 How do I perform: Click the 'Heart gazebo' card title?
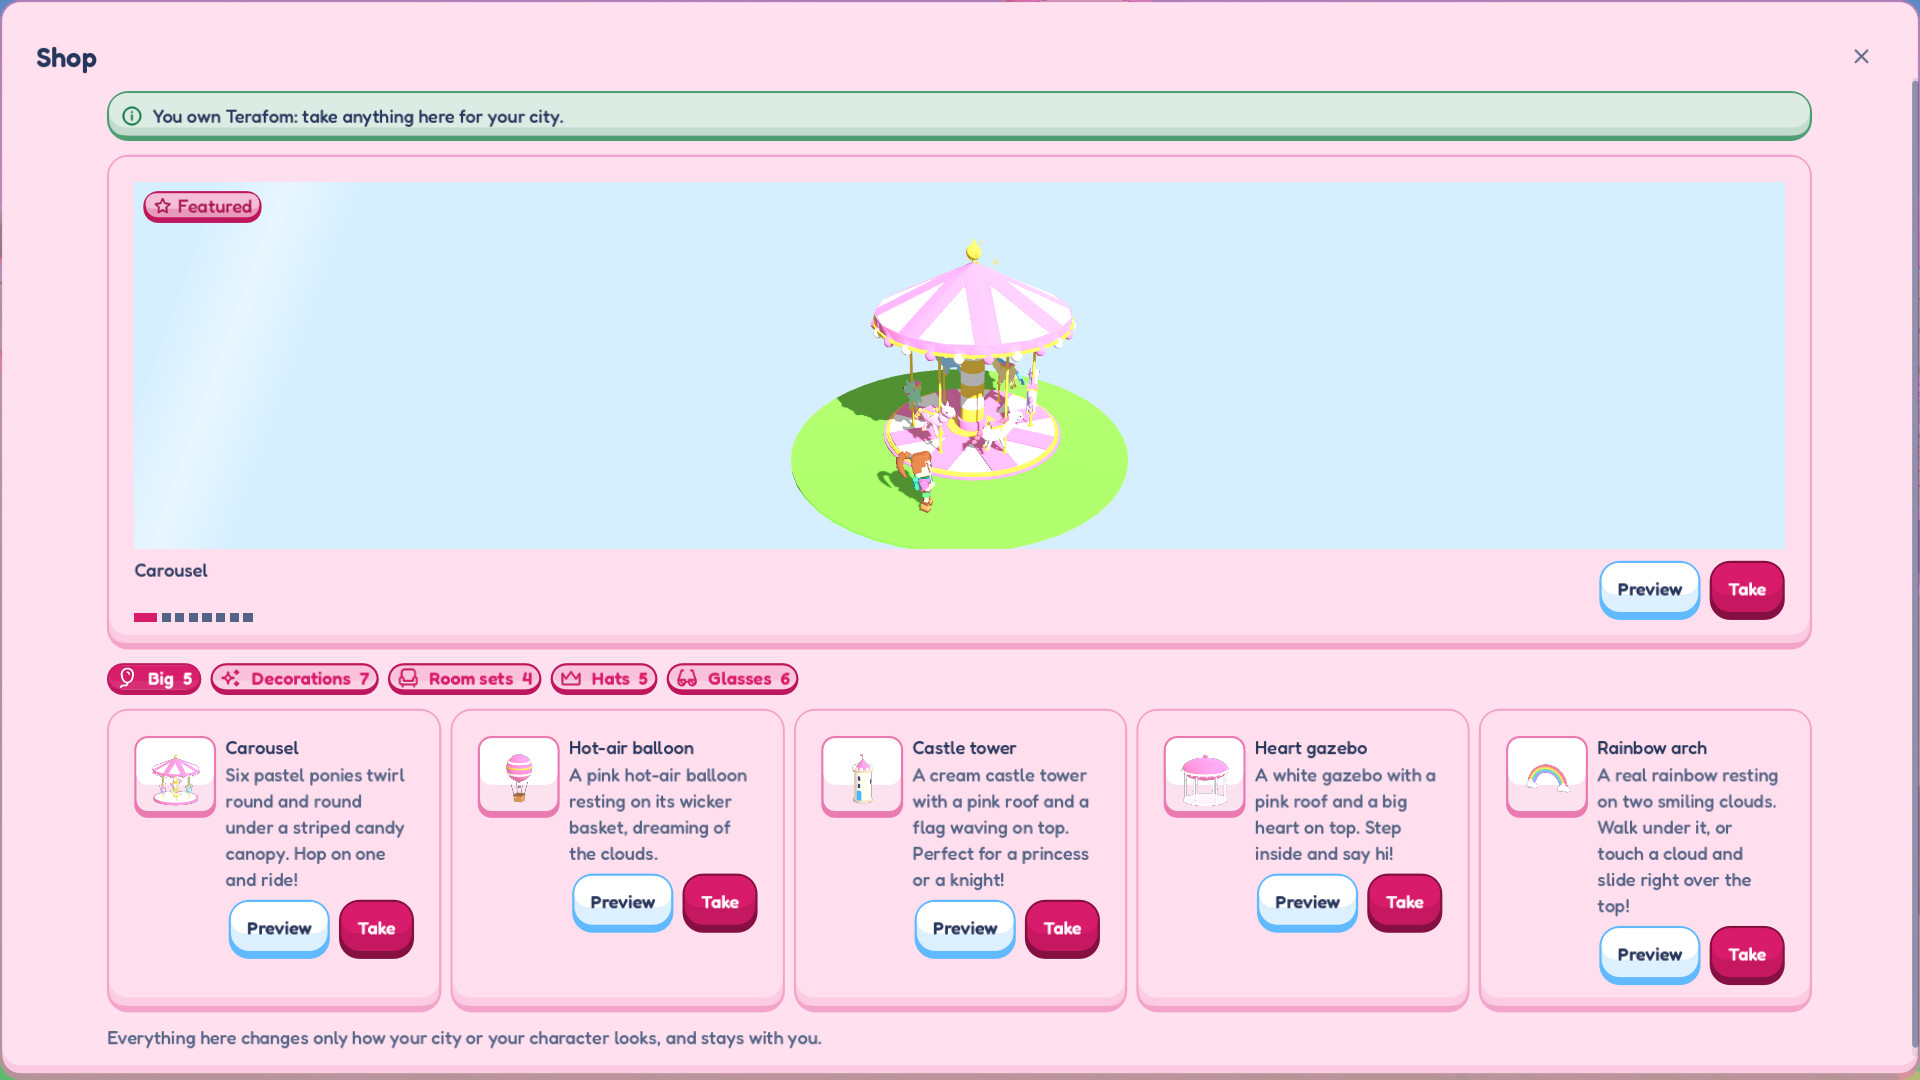1311,748
